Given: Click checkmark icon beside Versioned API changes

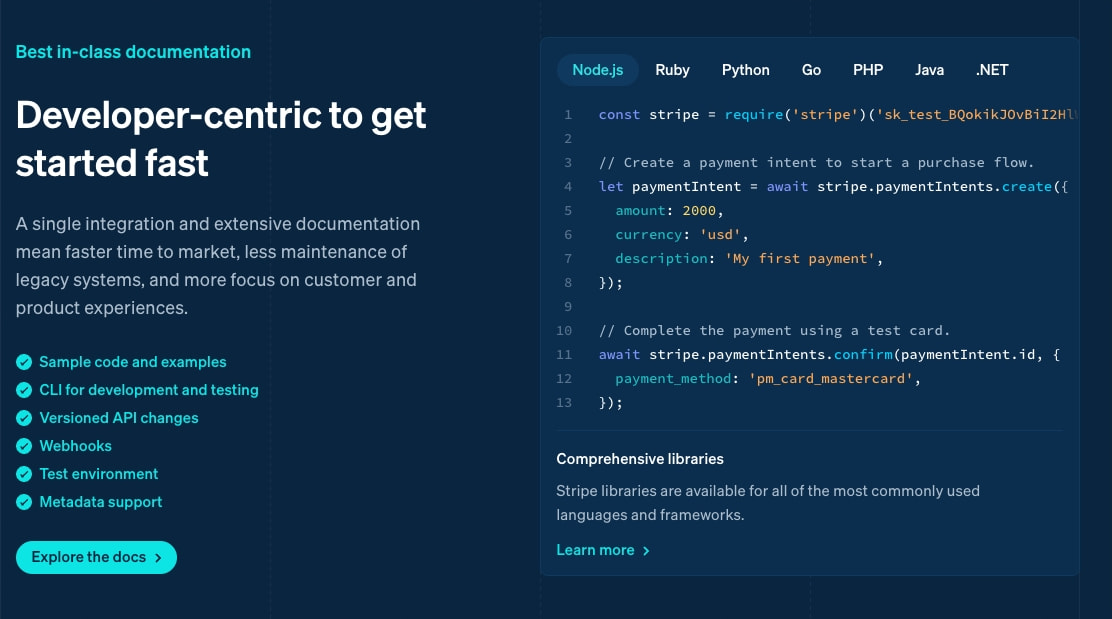Looking at the screenshot, I should (x=24, y=418).
